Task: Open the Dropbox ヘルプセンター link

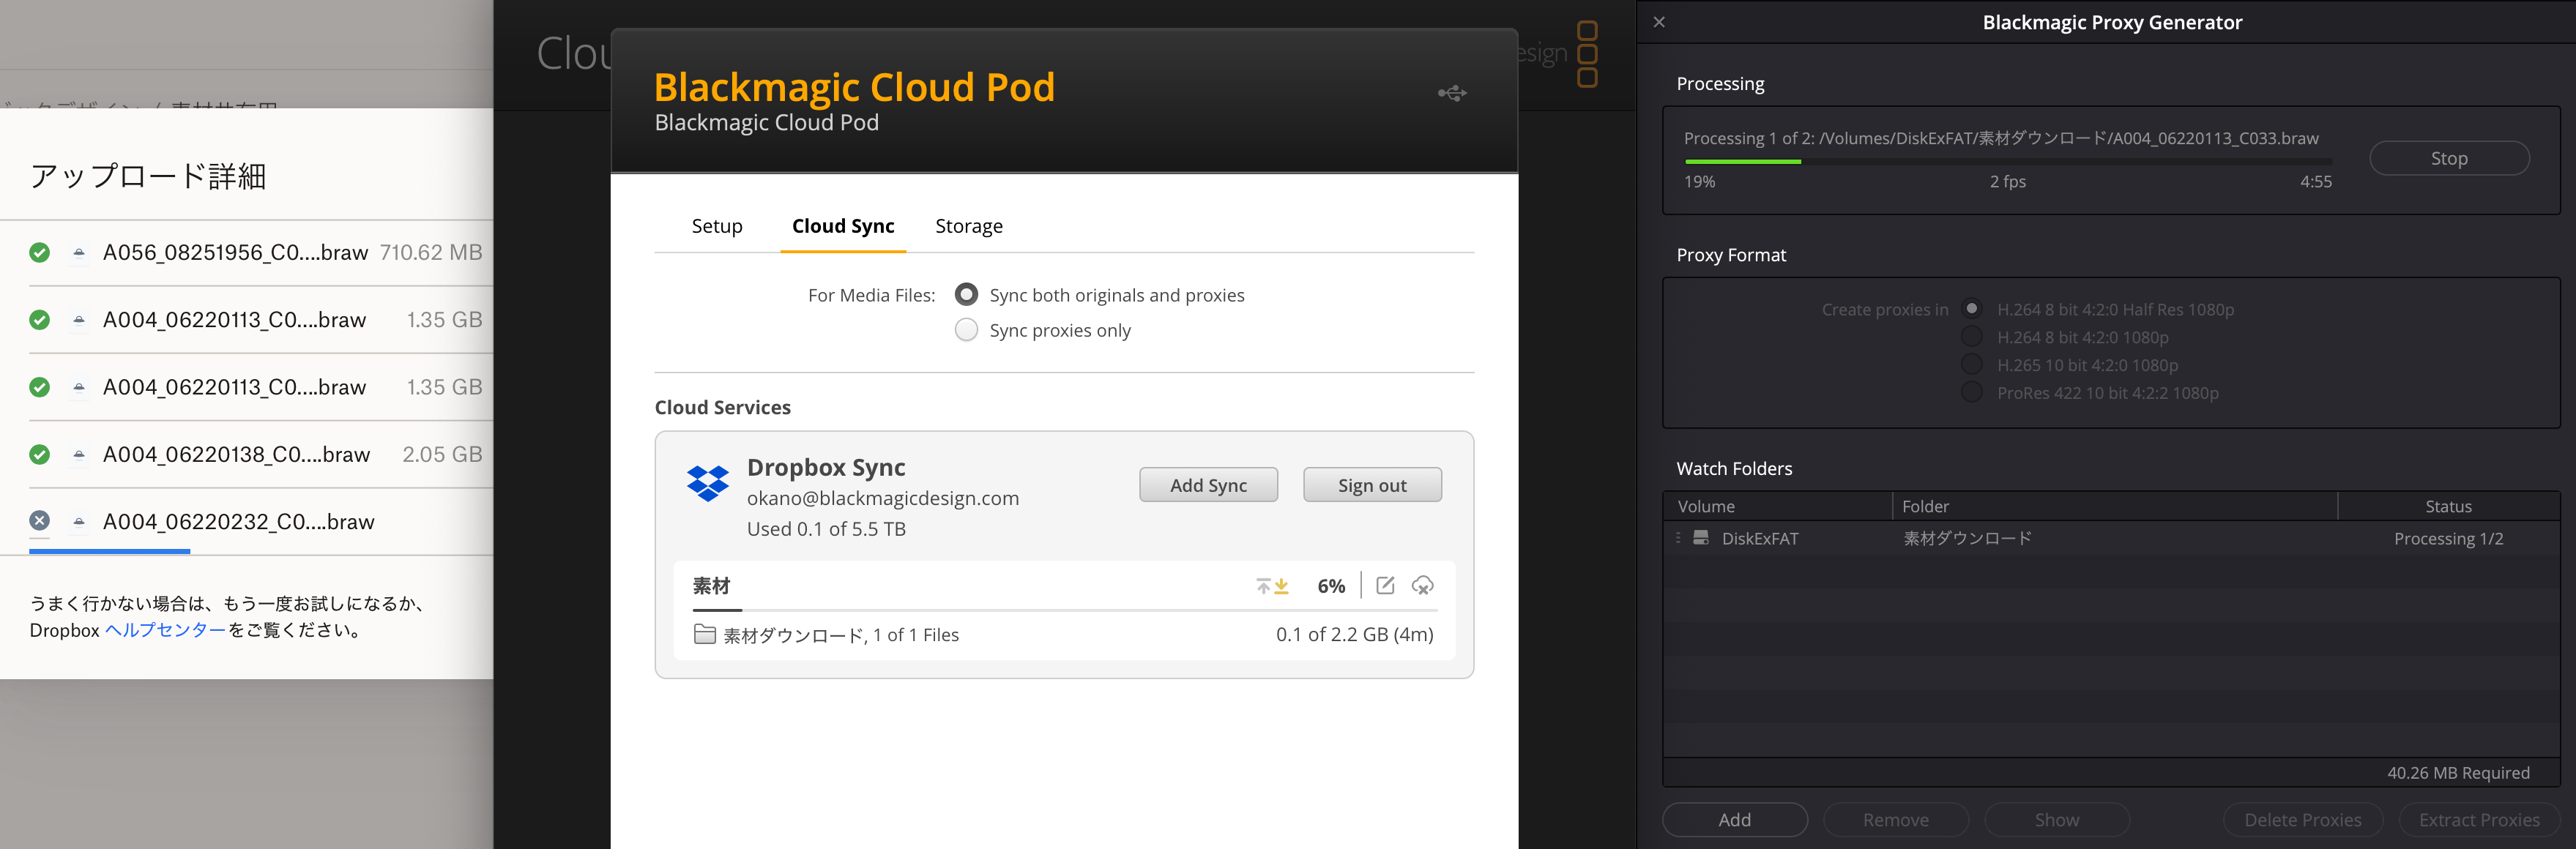Action: 165,630
